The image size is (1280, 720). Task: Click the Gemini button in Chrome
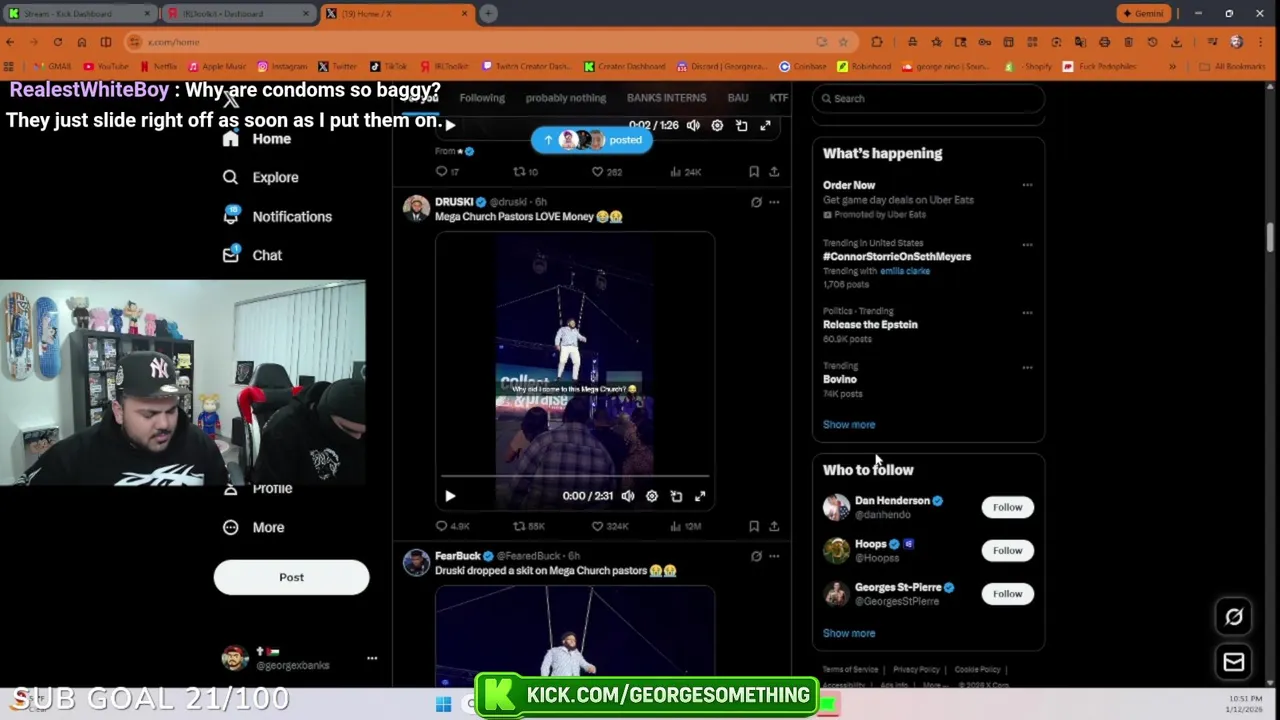point(1144,13)
